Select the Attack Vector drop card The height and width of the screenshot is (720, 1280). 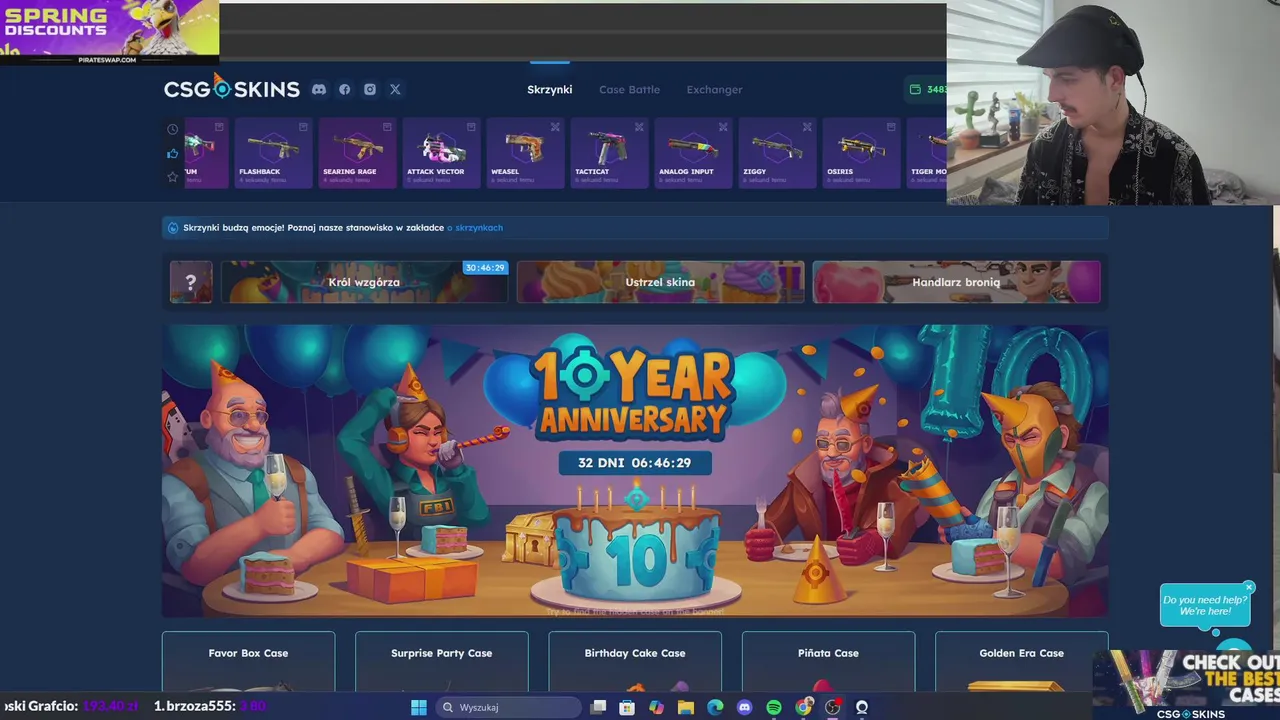click(x=442, y=153)
